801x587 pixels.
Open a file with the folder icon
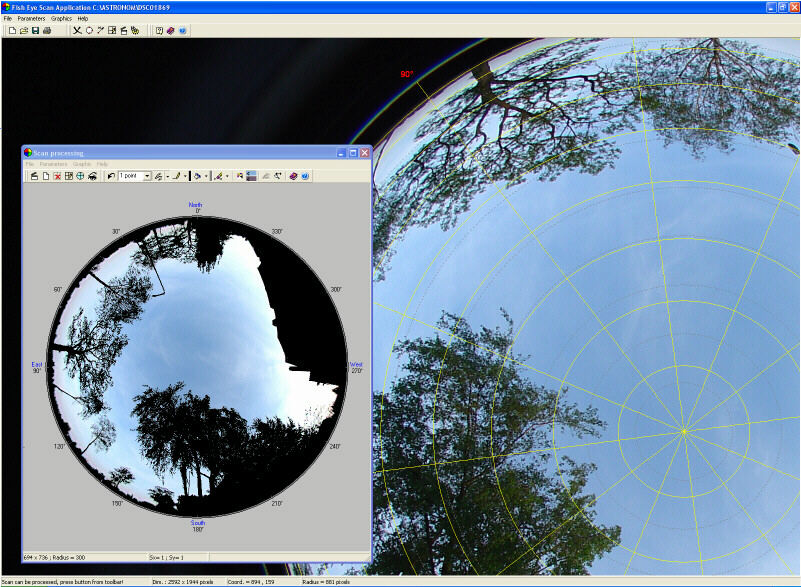[23, 31]
